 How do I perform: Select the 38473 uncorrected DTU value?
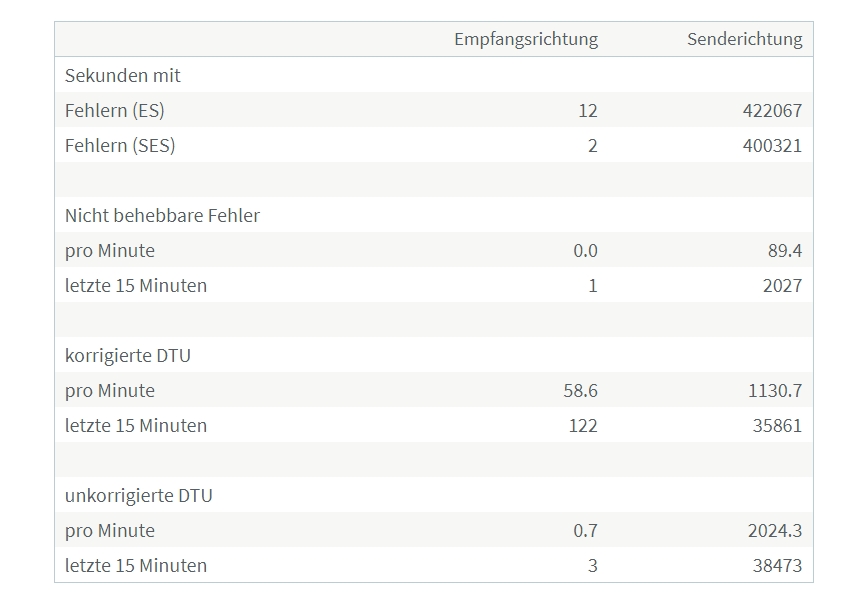coord(777,565)
